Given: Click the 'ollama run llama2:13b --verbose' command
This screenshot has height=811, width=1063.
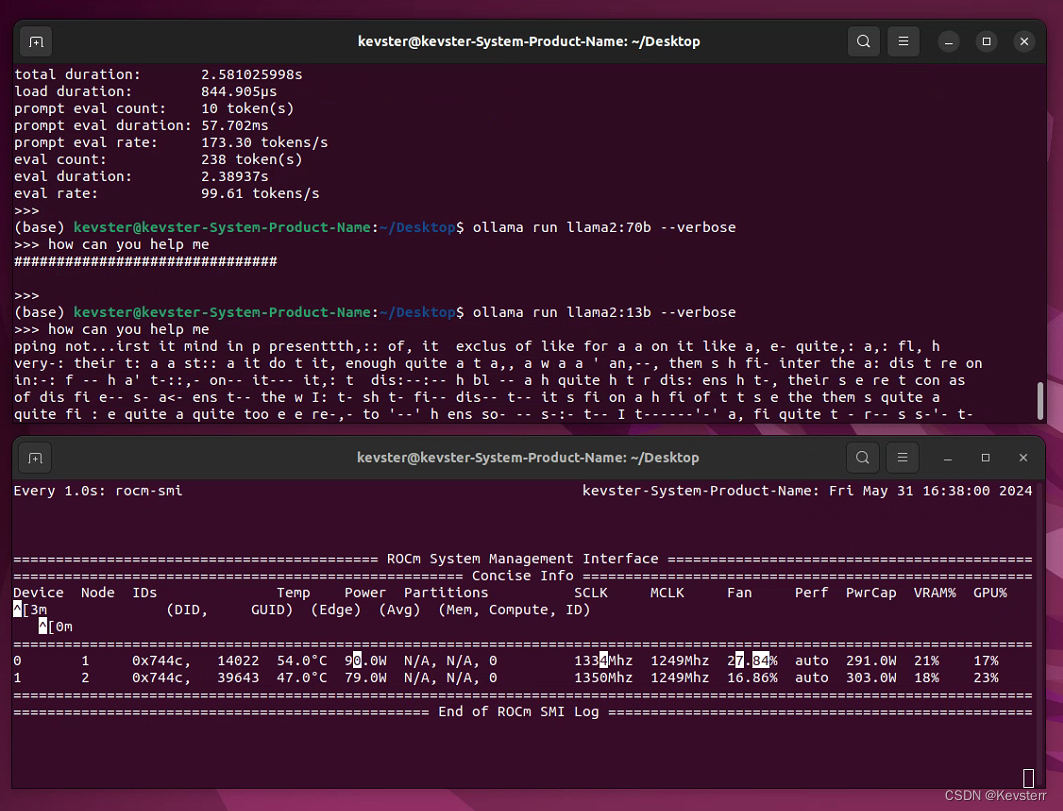Looking at the screenshot, I should tap(604, 312).
